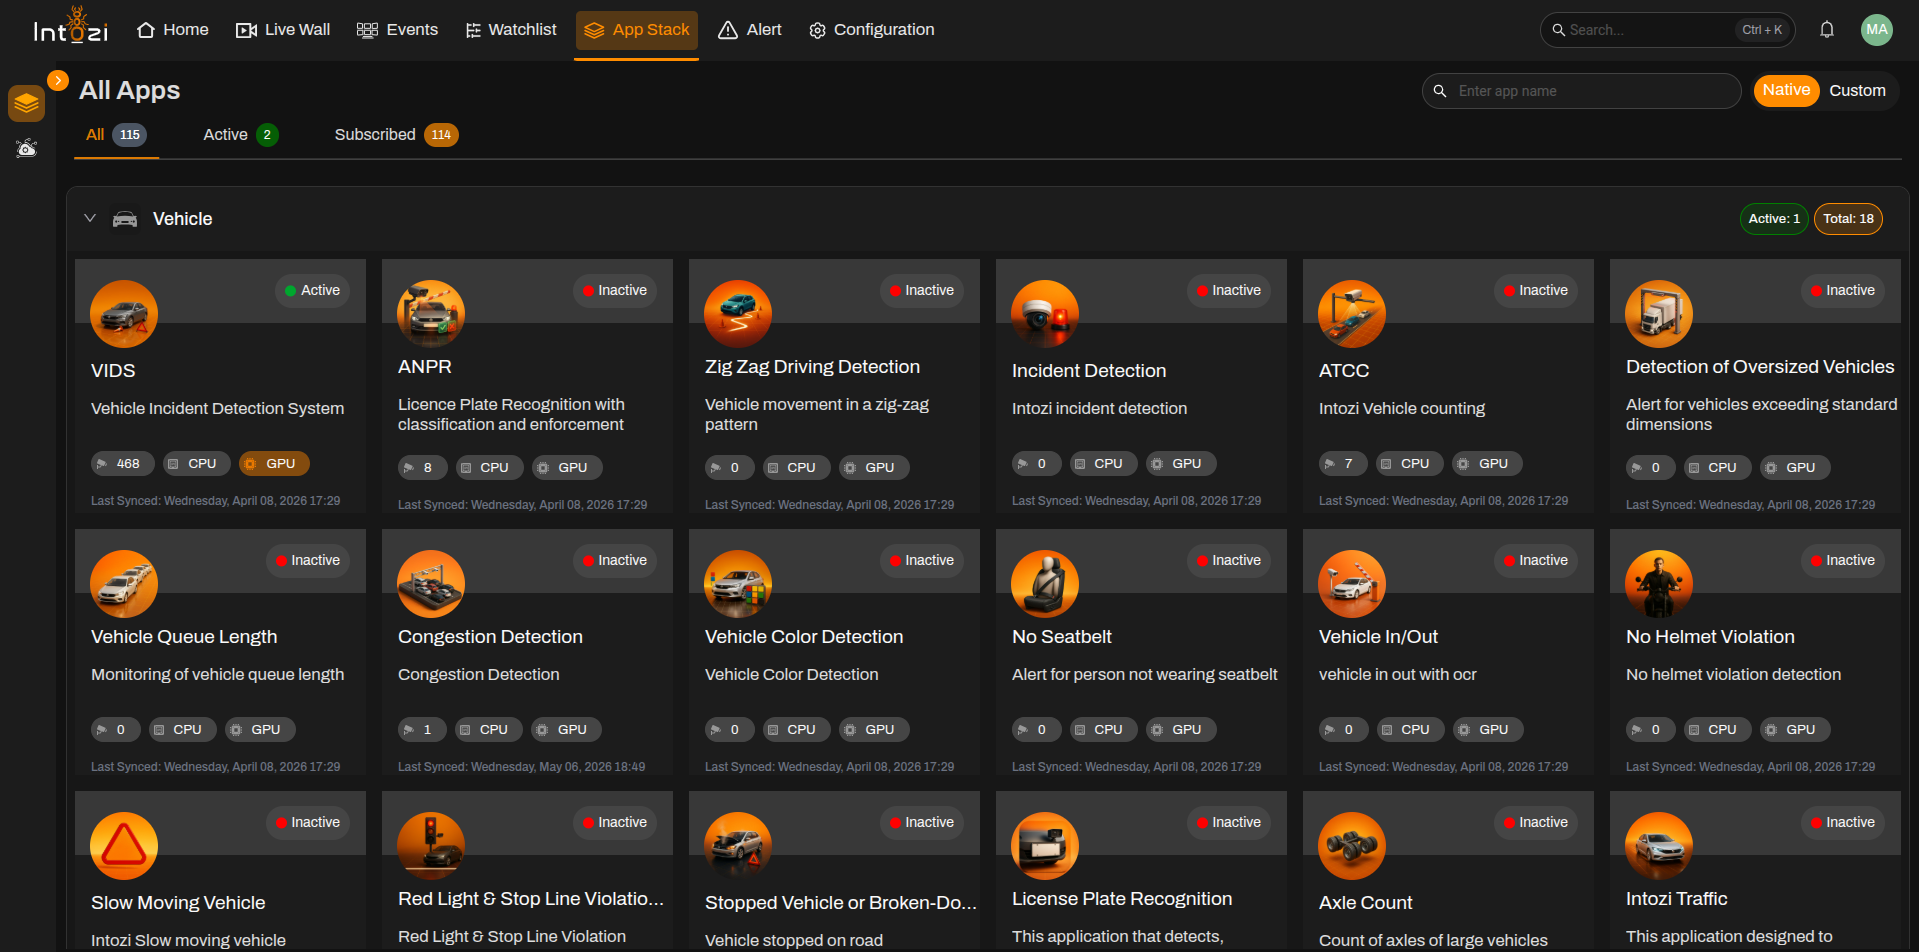Focus the Enter app name field
The width and height of the screenshot is (1919, 952).
click(x=1581, y=91)
